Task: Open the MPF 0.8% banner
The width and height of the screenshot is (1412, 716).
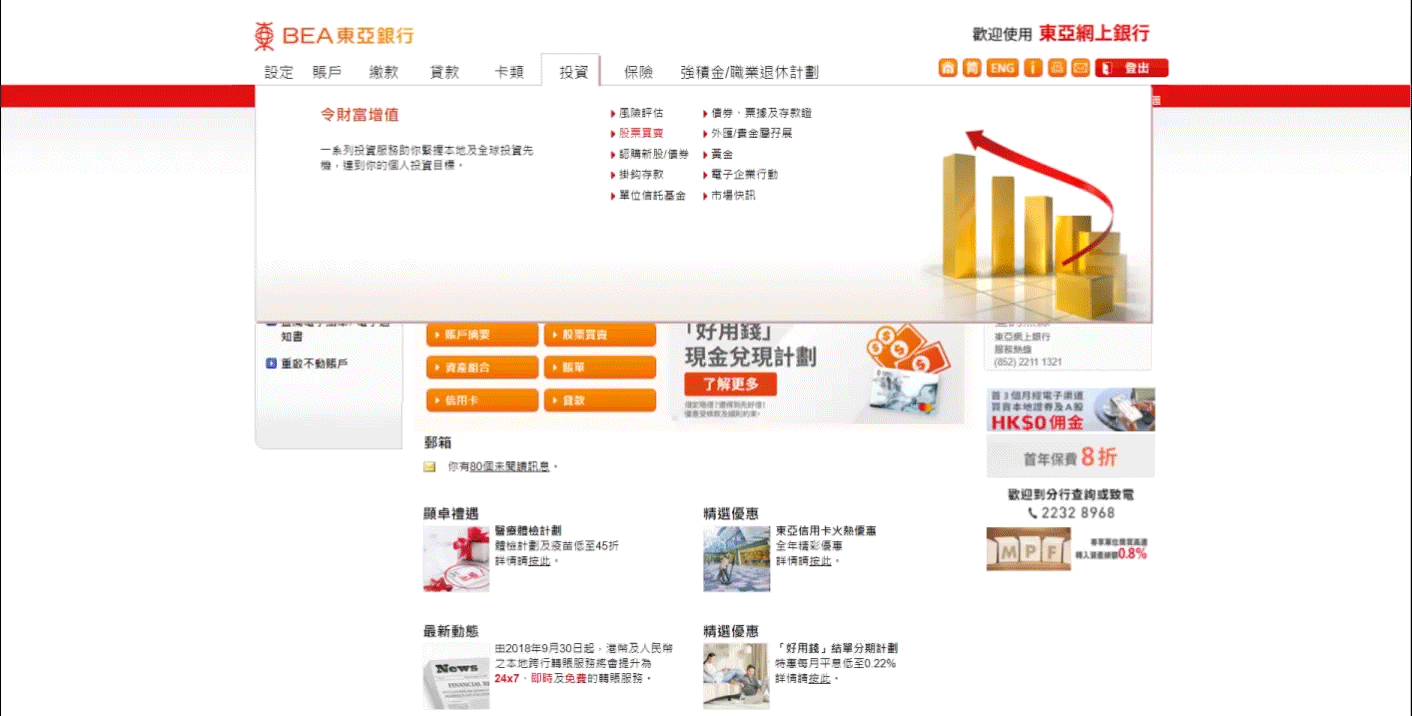Action: pyautogui.click(x=1070, y=549)
